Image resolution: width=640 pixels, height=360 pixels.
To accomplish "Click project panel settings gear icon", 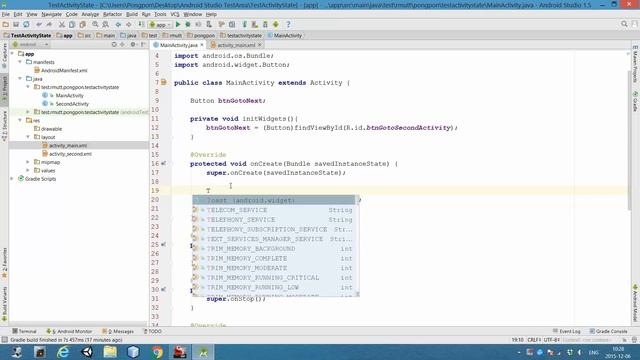I will coord(133,44).
